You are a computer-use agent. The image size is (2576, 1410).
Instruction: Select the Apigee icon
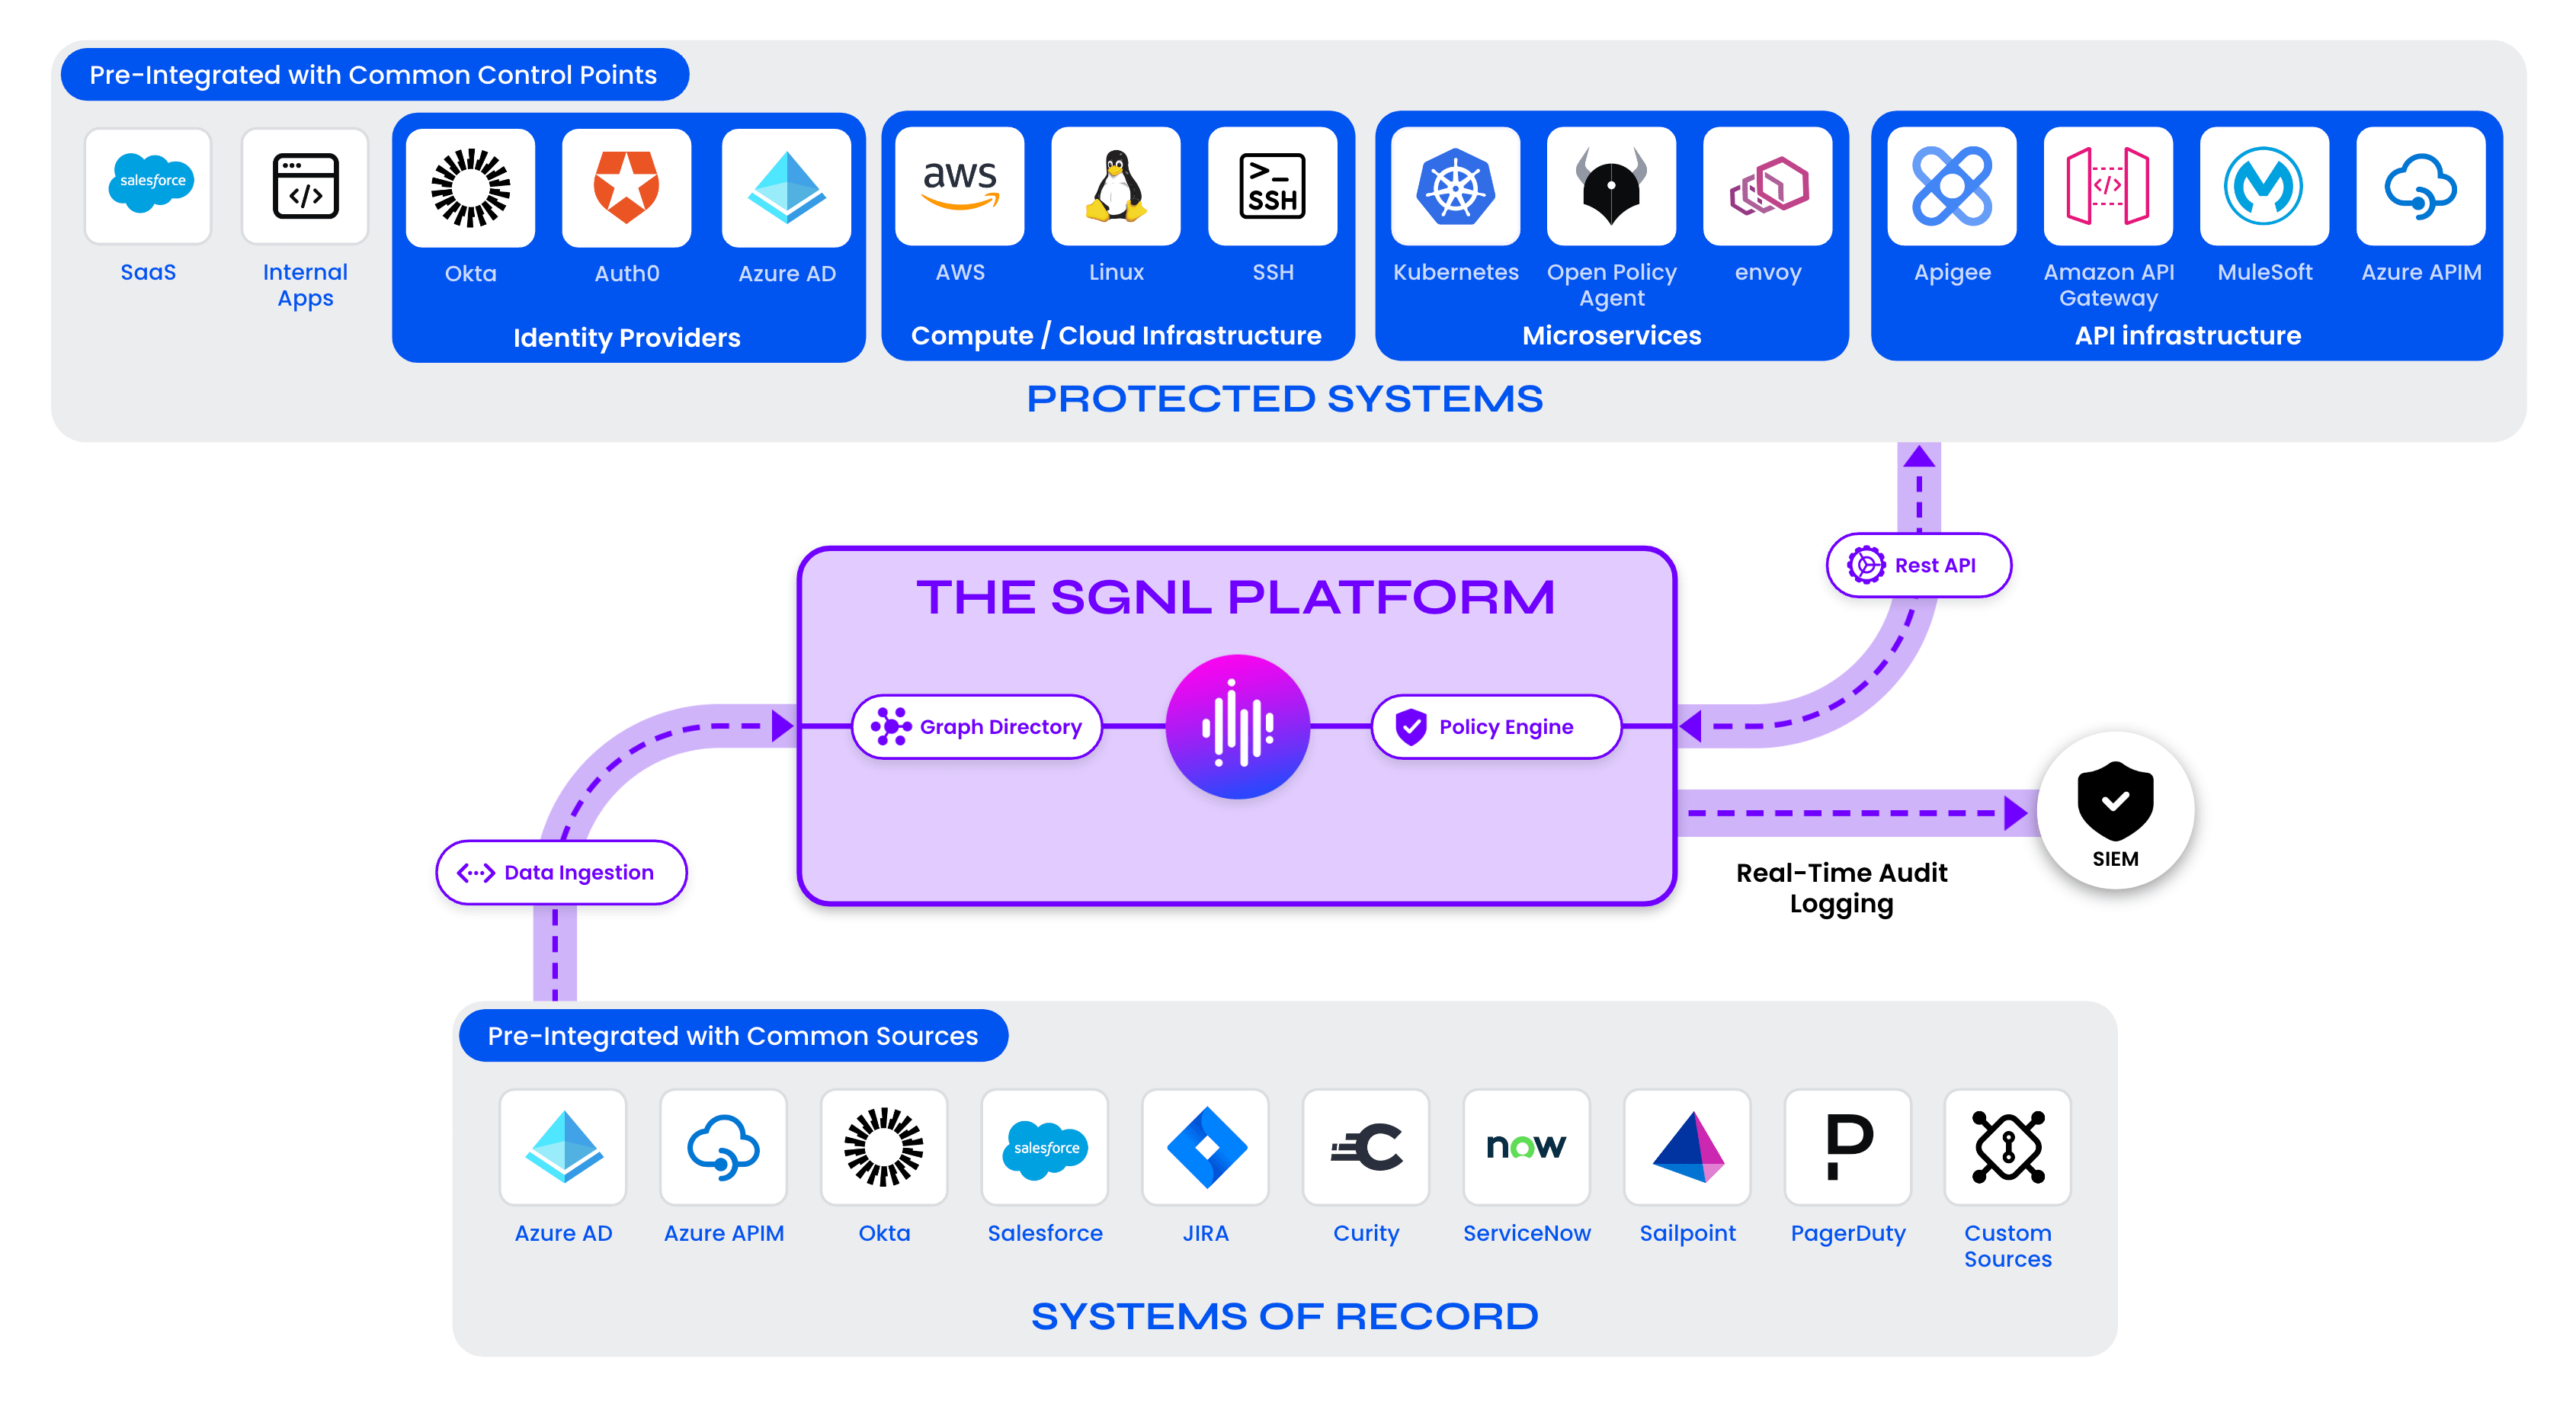coord(1951,187)
